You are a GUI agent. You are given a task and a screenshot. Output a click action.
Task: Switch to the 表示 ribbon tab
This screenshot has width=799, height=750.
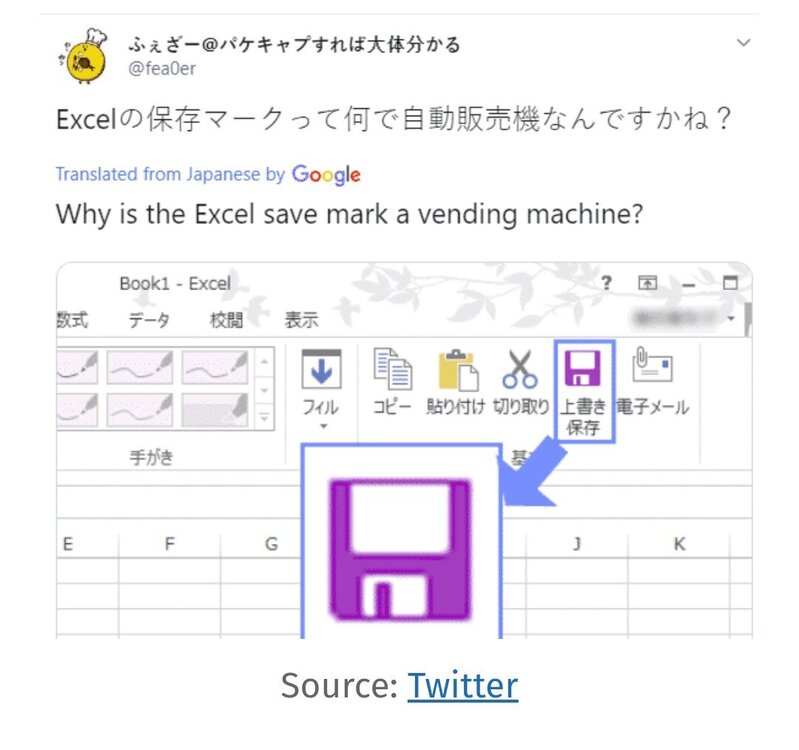tap(301, 320)
